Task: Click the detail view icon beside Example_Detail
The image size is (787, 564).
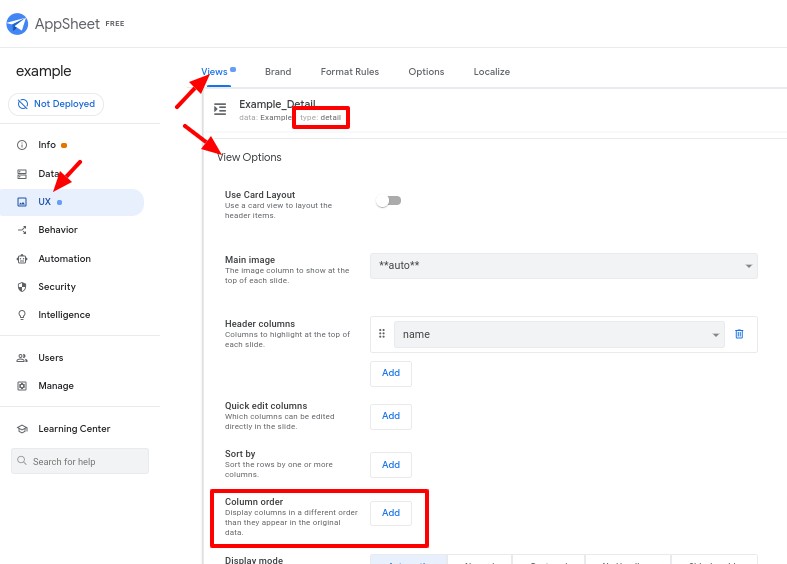Action: point(220,109)
